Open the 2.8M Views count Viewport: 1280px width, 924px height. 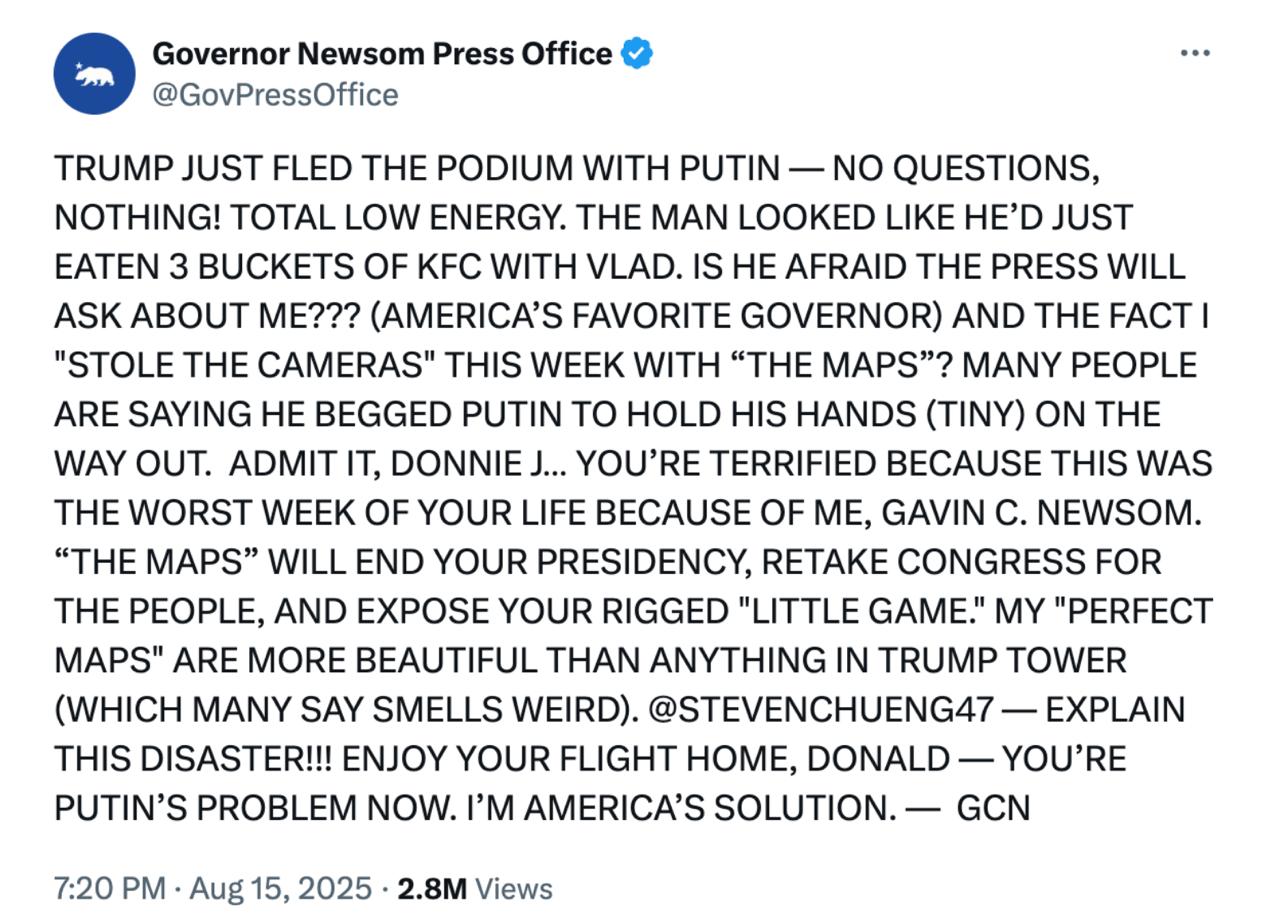474,888
